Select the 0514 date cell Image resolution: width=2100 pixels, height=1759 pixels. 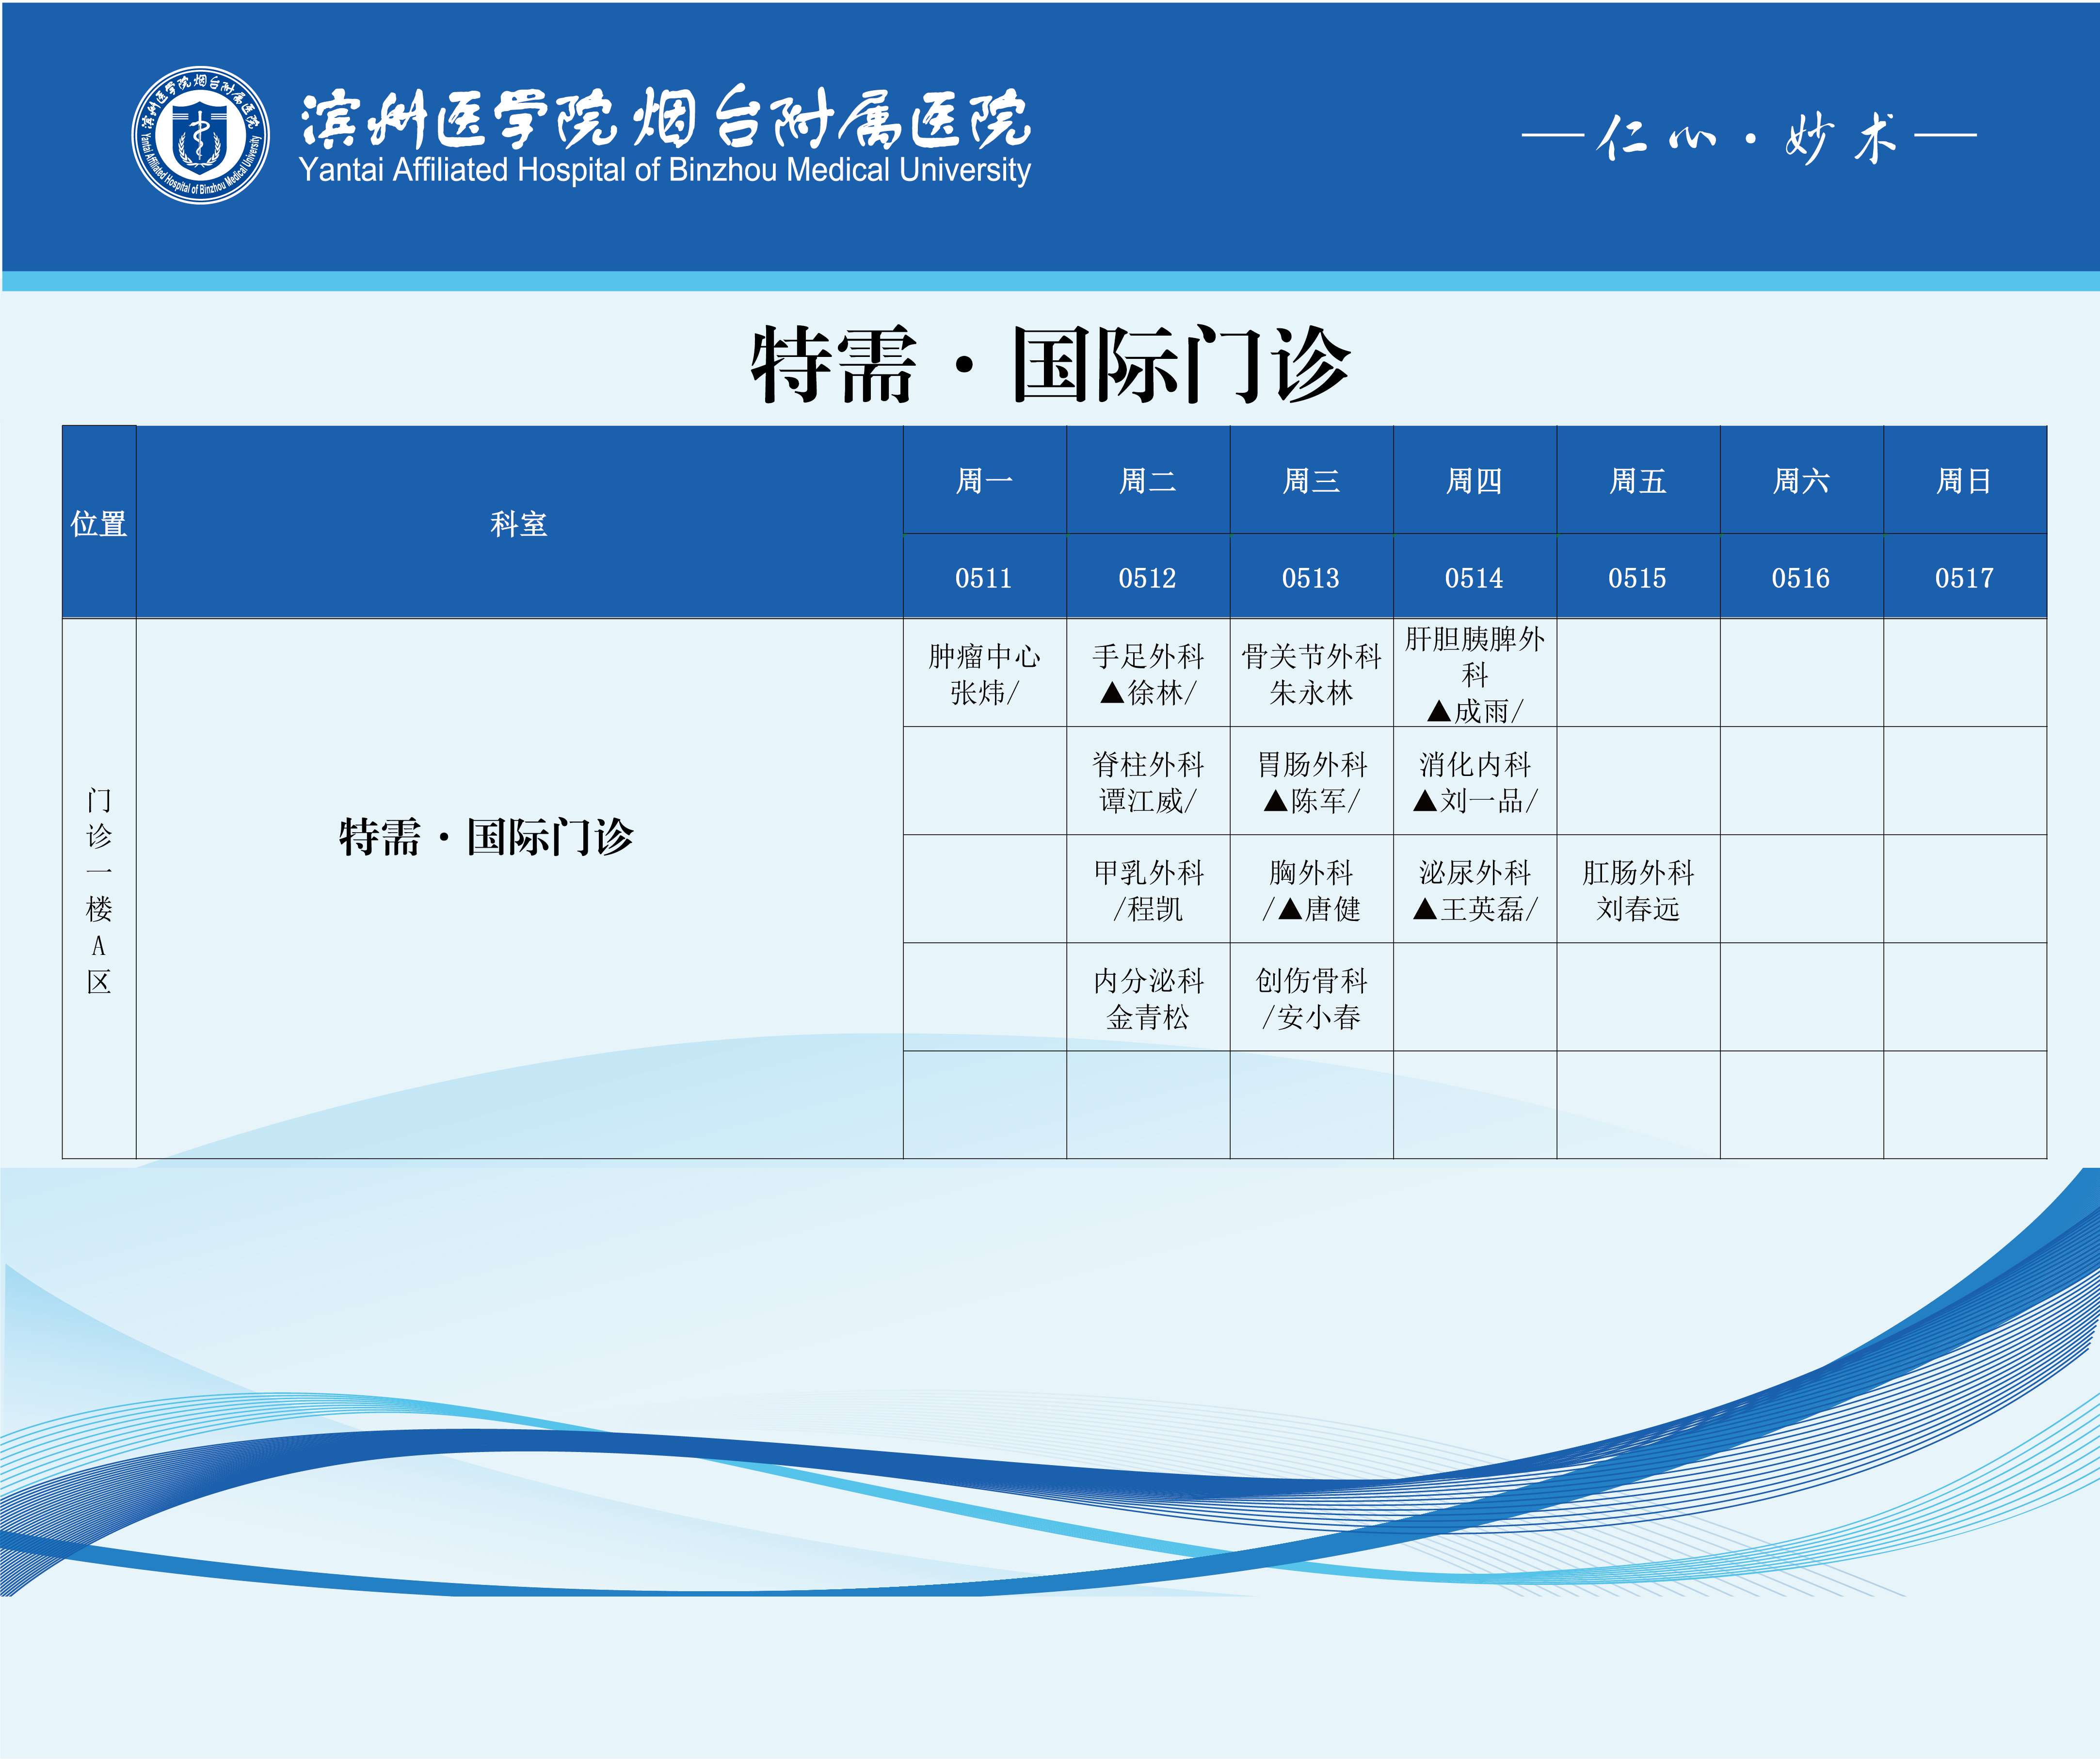point(1474,578)
